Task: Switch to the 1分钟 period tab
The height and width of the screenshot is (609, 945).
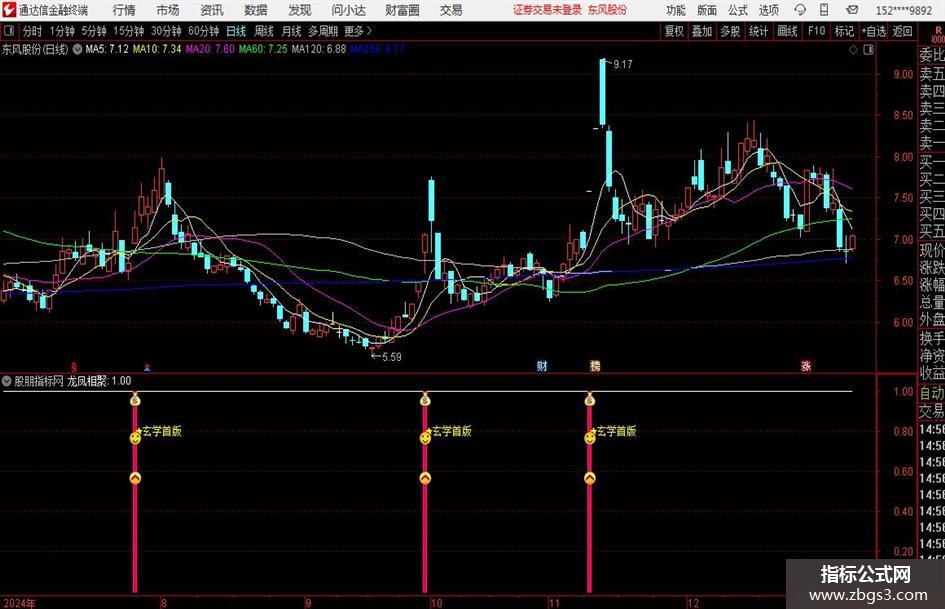Action: (x=62, y=31)
